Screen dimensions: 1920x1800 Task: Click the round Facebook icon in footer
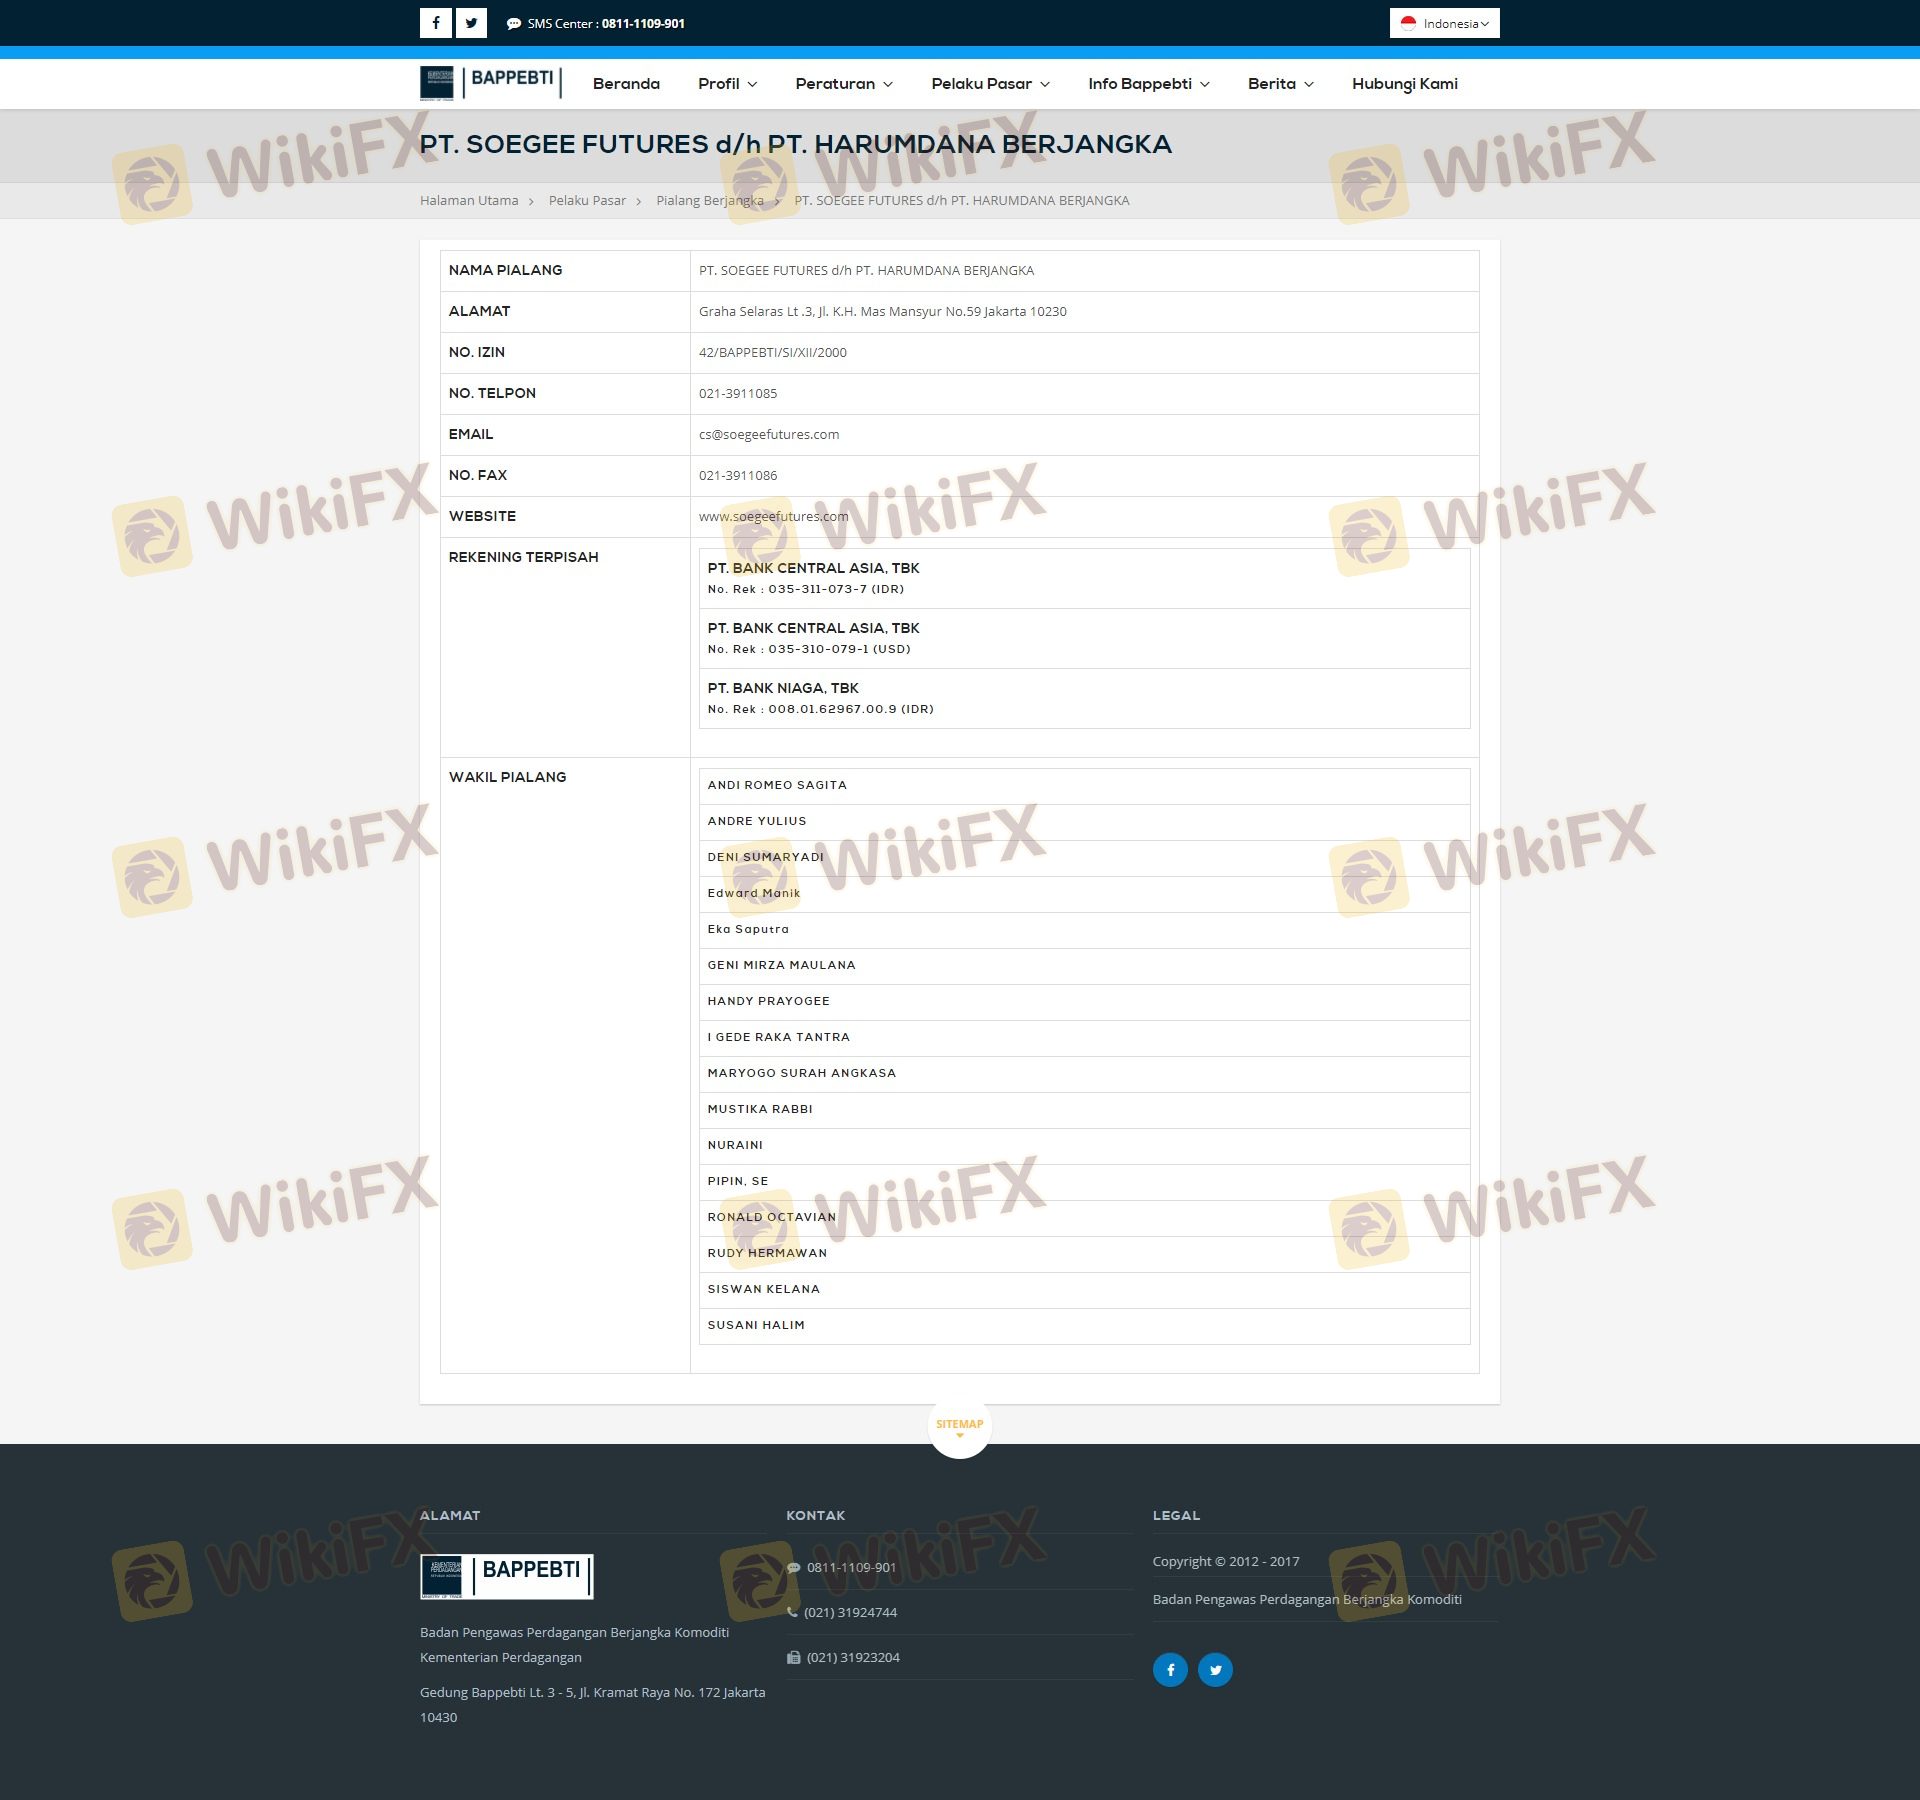point(1170,1669)
